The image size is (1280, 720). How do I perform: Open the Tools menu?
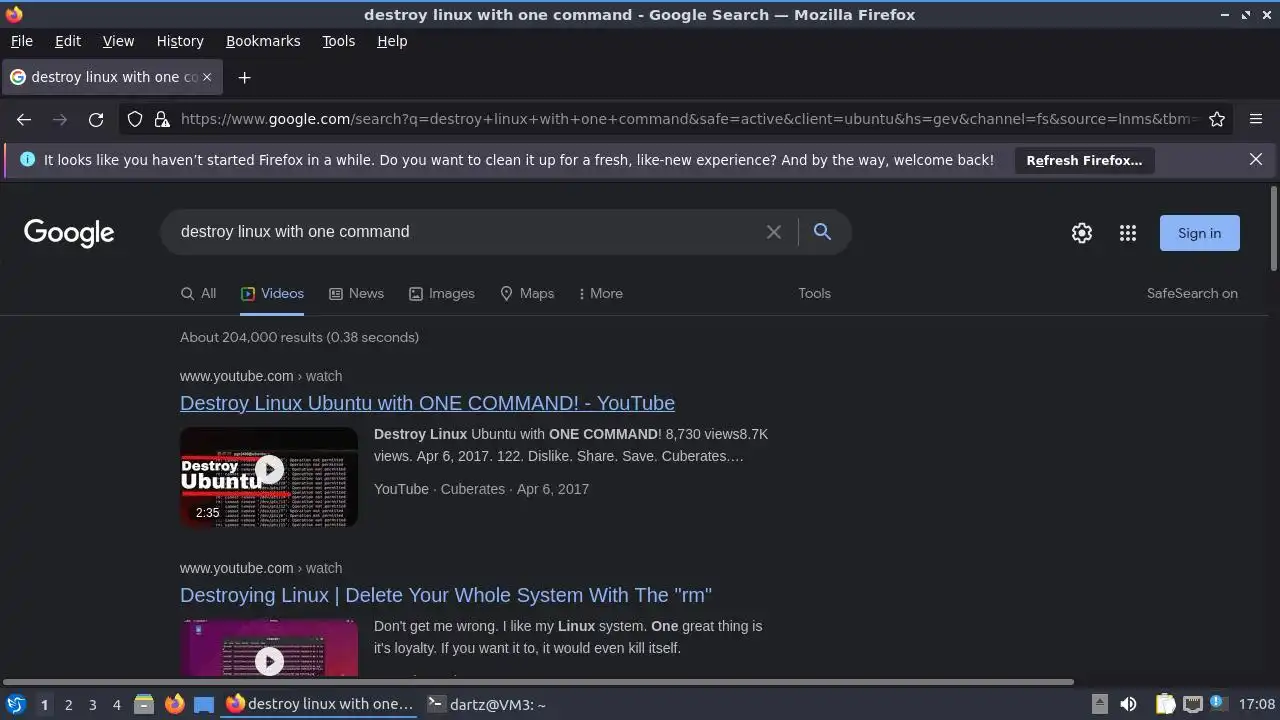click(x=338, y=41)
